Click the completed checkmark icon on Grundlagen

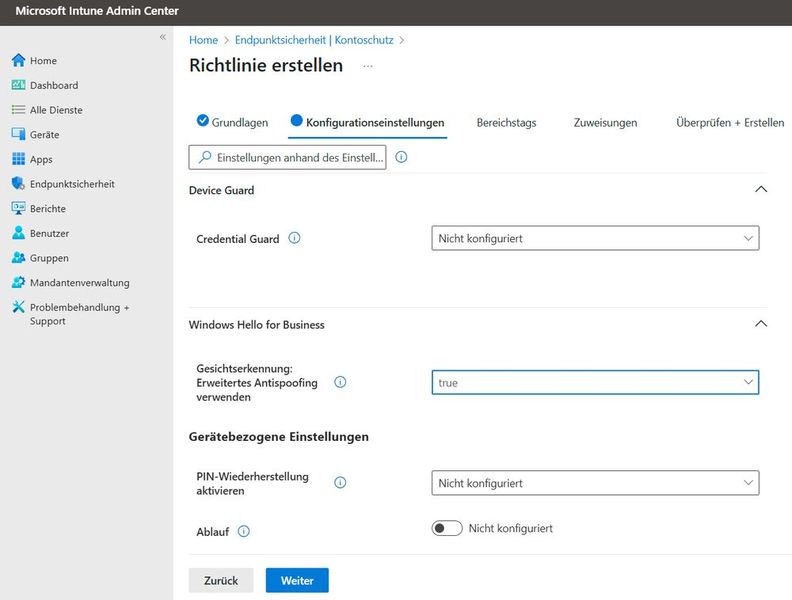203,120
